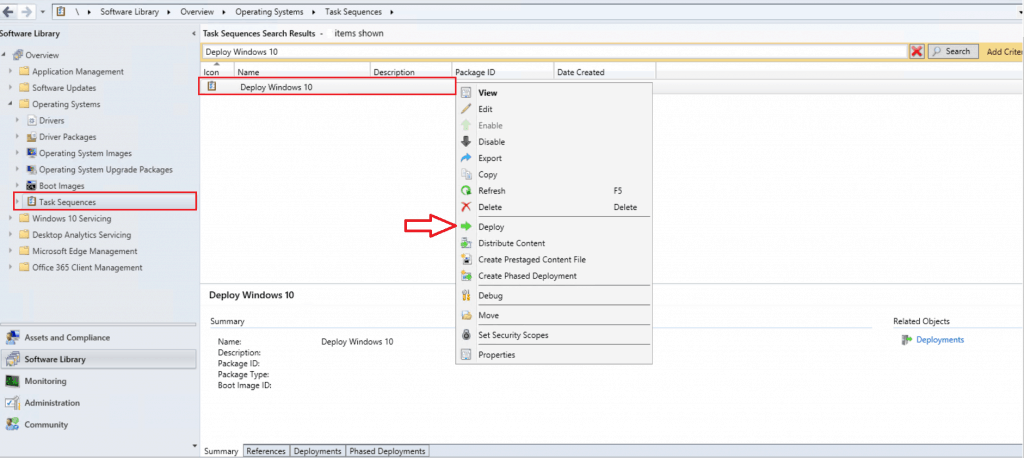The width and height of the screenshot is (1024, 458).
Task: Click the Debug tools icon
Action: tap(466, 295)
